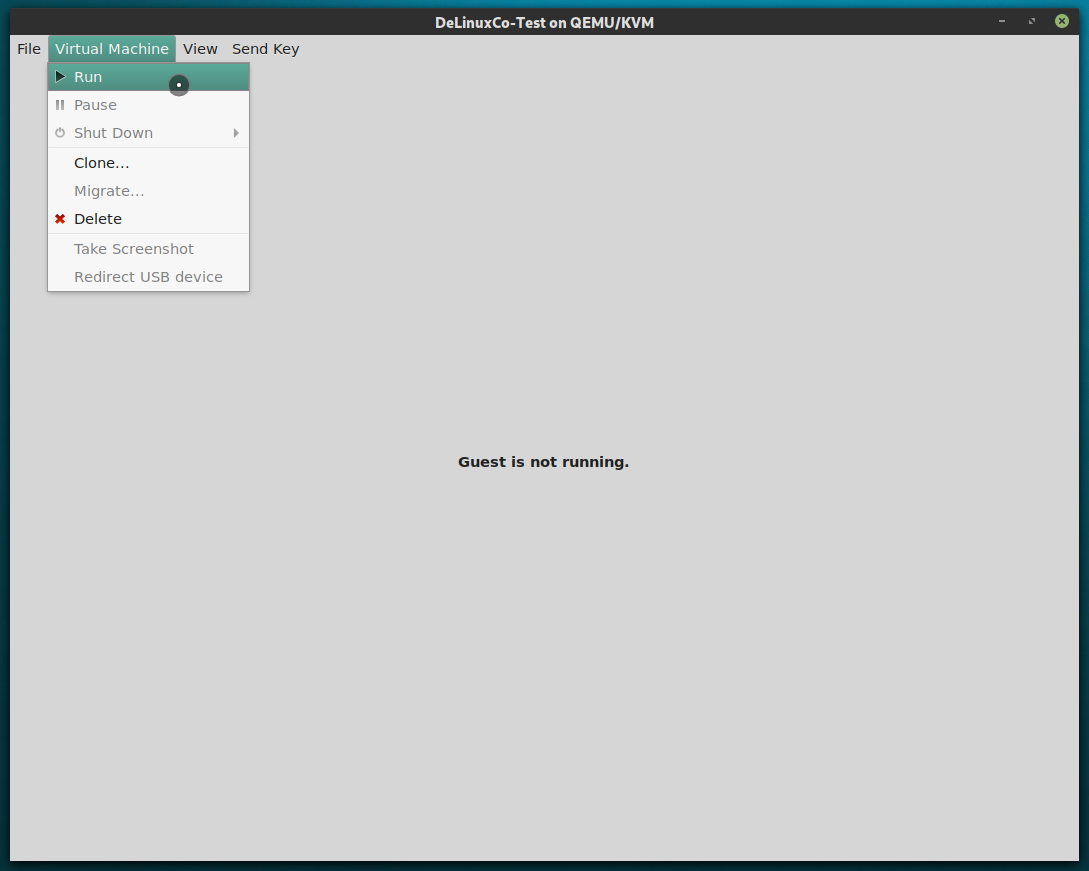This screenshot has height=871, width=1089.
Task: Click the Pause bars icon
Action: coord(60,105)
